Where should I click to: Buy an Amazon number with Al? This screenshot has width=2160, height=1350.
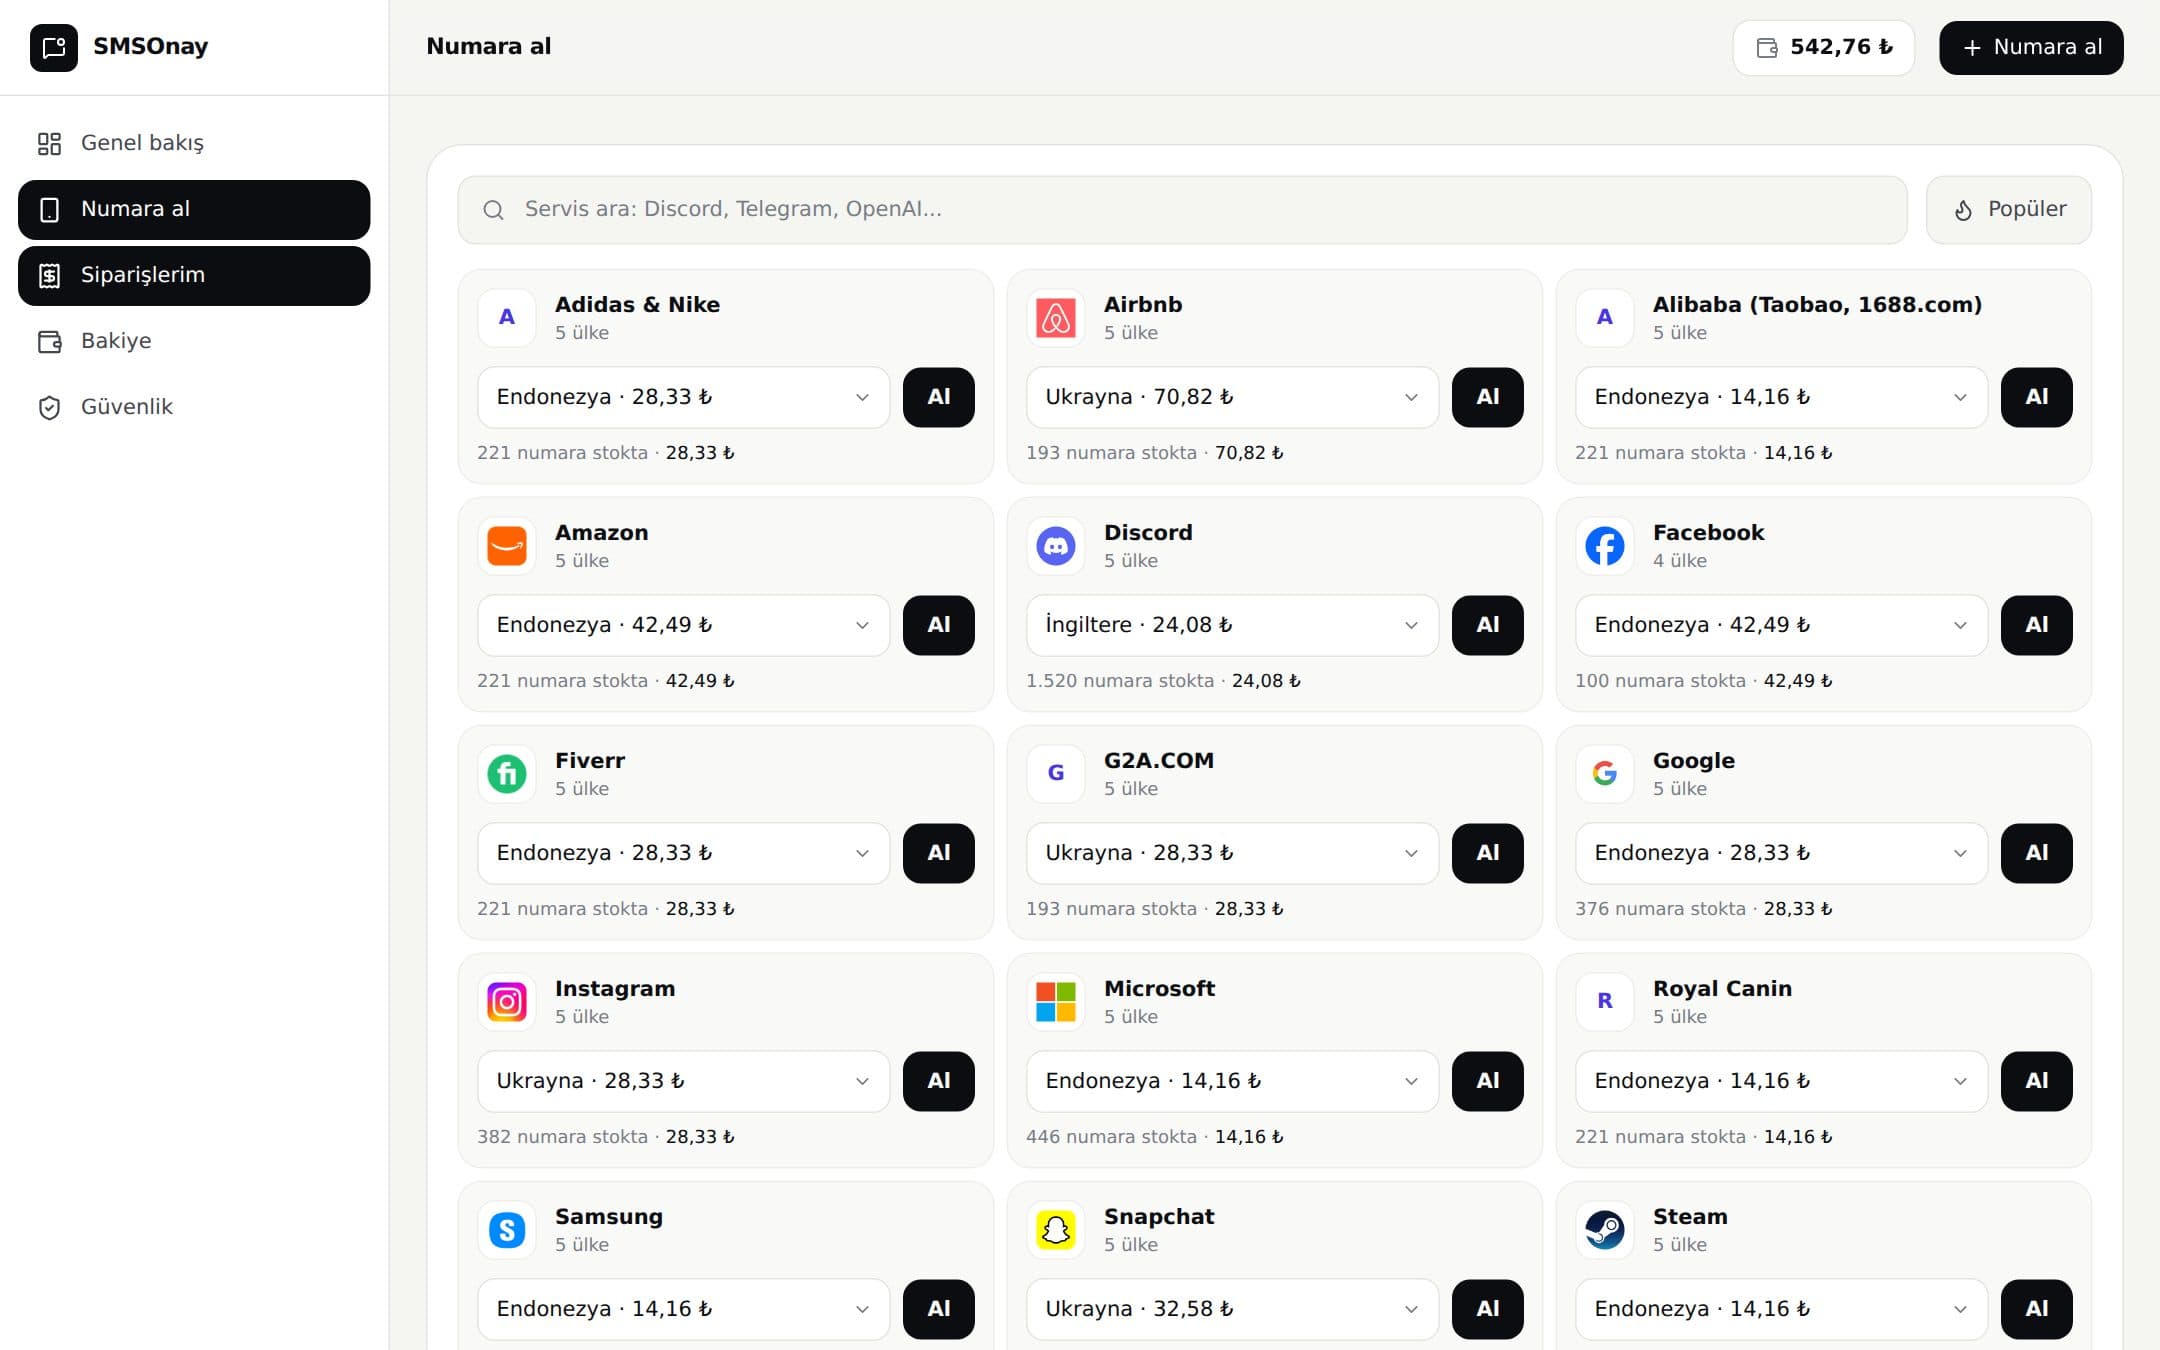(x=939, y=625)
